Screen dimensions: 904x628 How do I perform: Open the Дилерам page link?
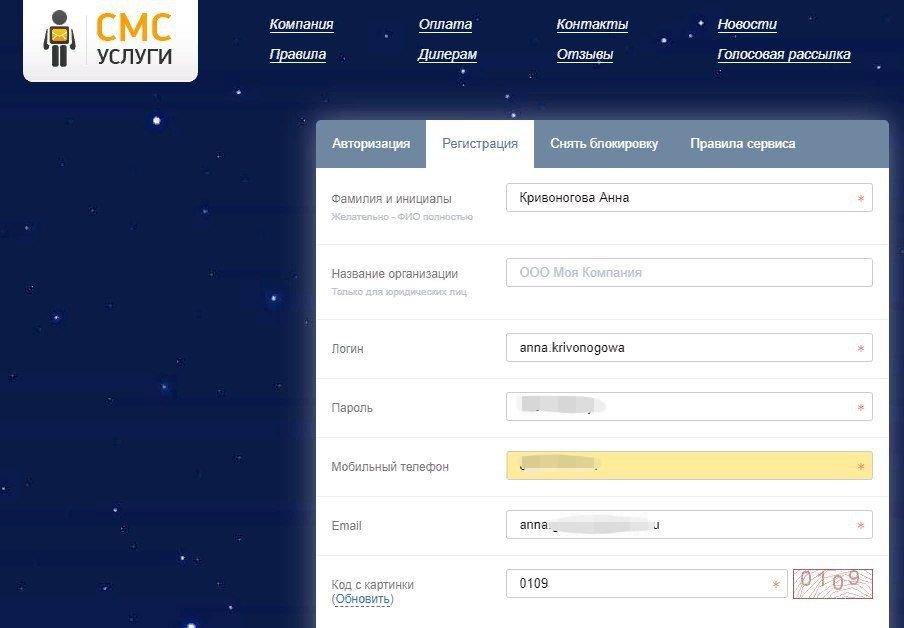447,55
